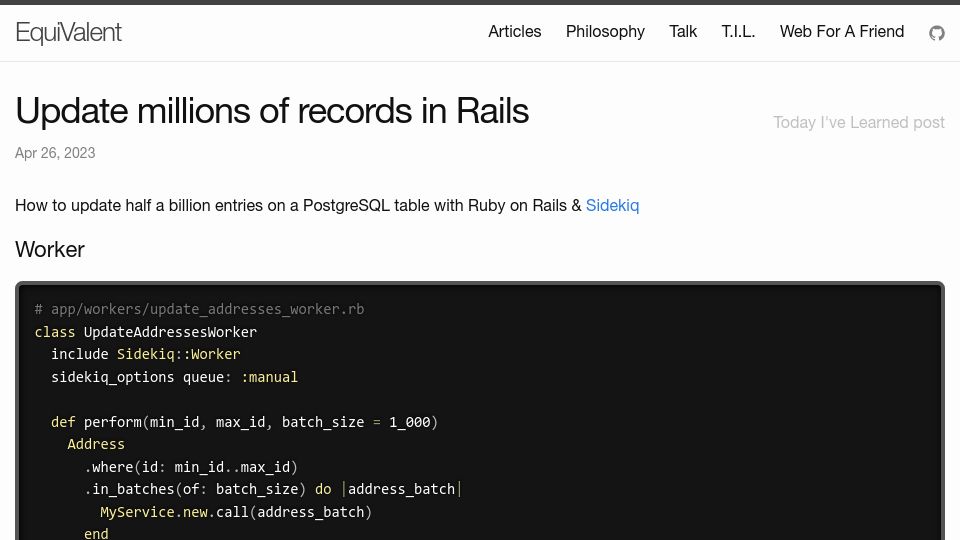Click the code comment with worker file path
This screenshot has height=540, width=960.
tap(200, 309)
